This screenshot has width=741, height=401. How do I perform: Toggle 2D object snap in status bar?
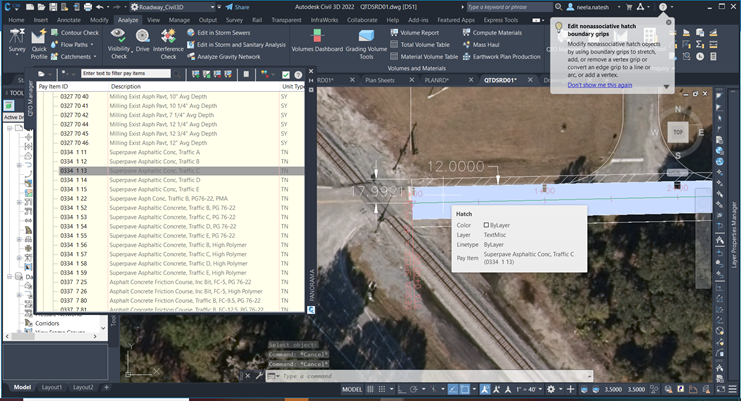tap(465, 389)
